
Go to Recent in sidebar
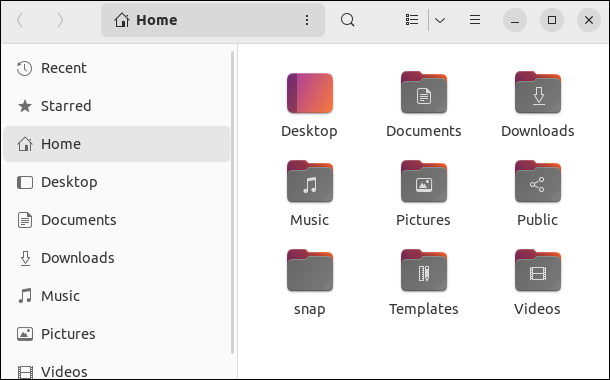[117, 68]
